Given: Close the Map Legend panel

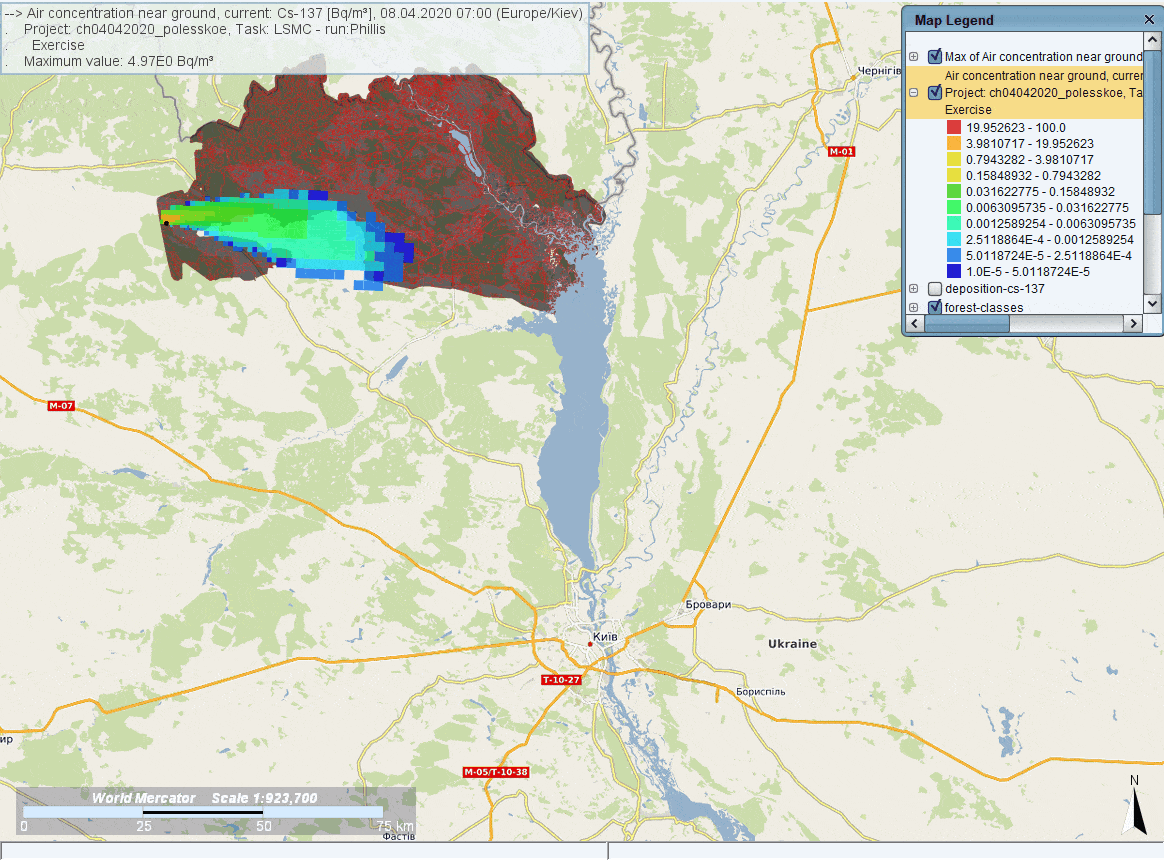Looking at the screenshot, I should point(1149,20).
